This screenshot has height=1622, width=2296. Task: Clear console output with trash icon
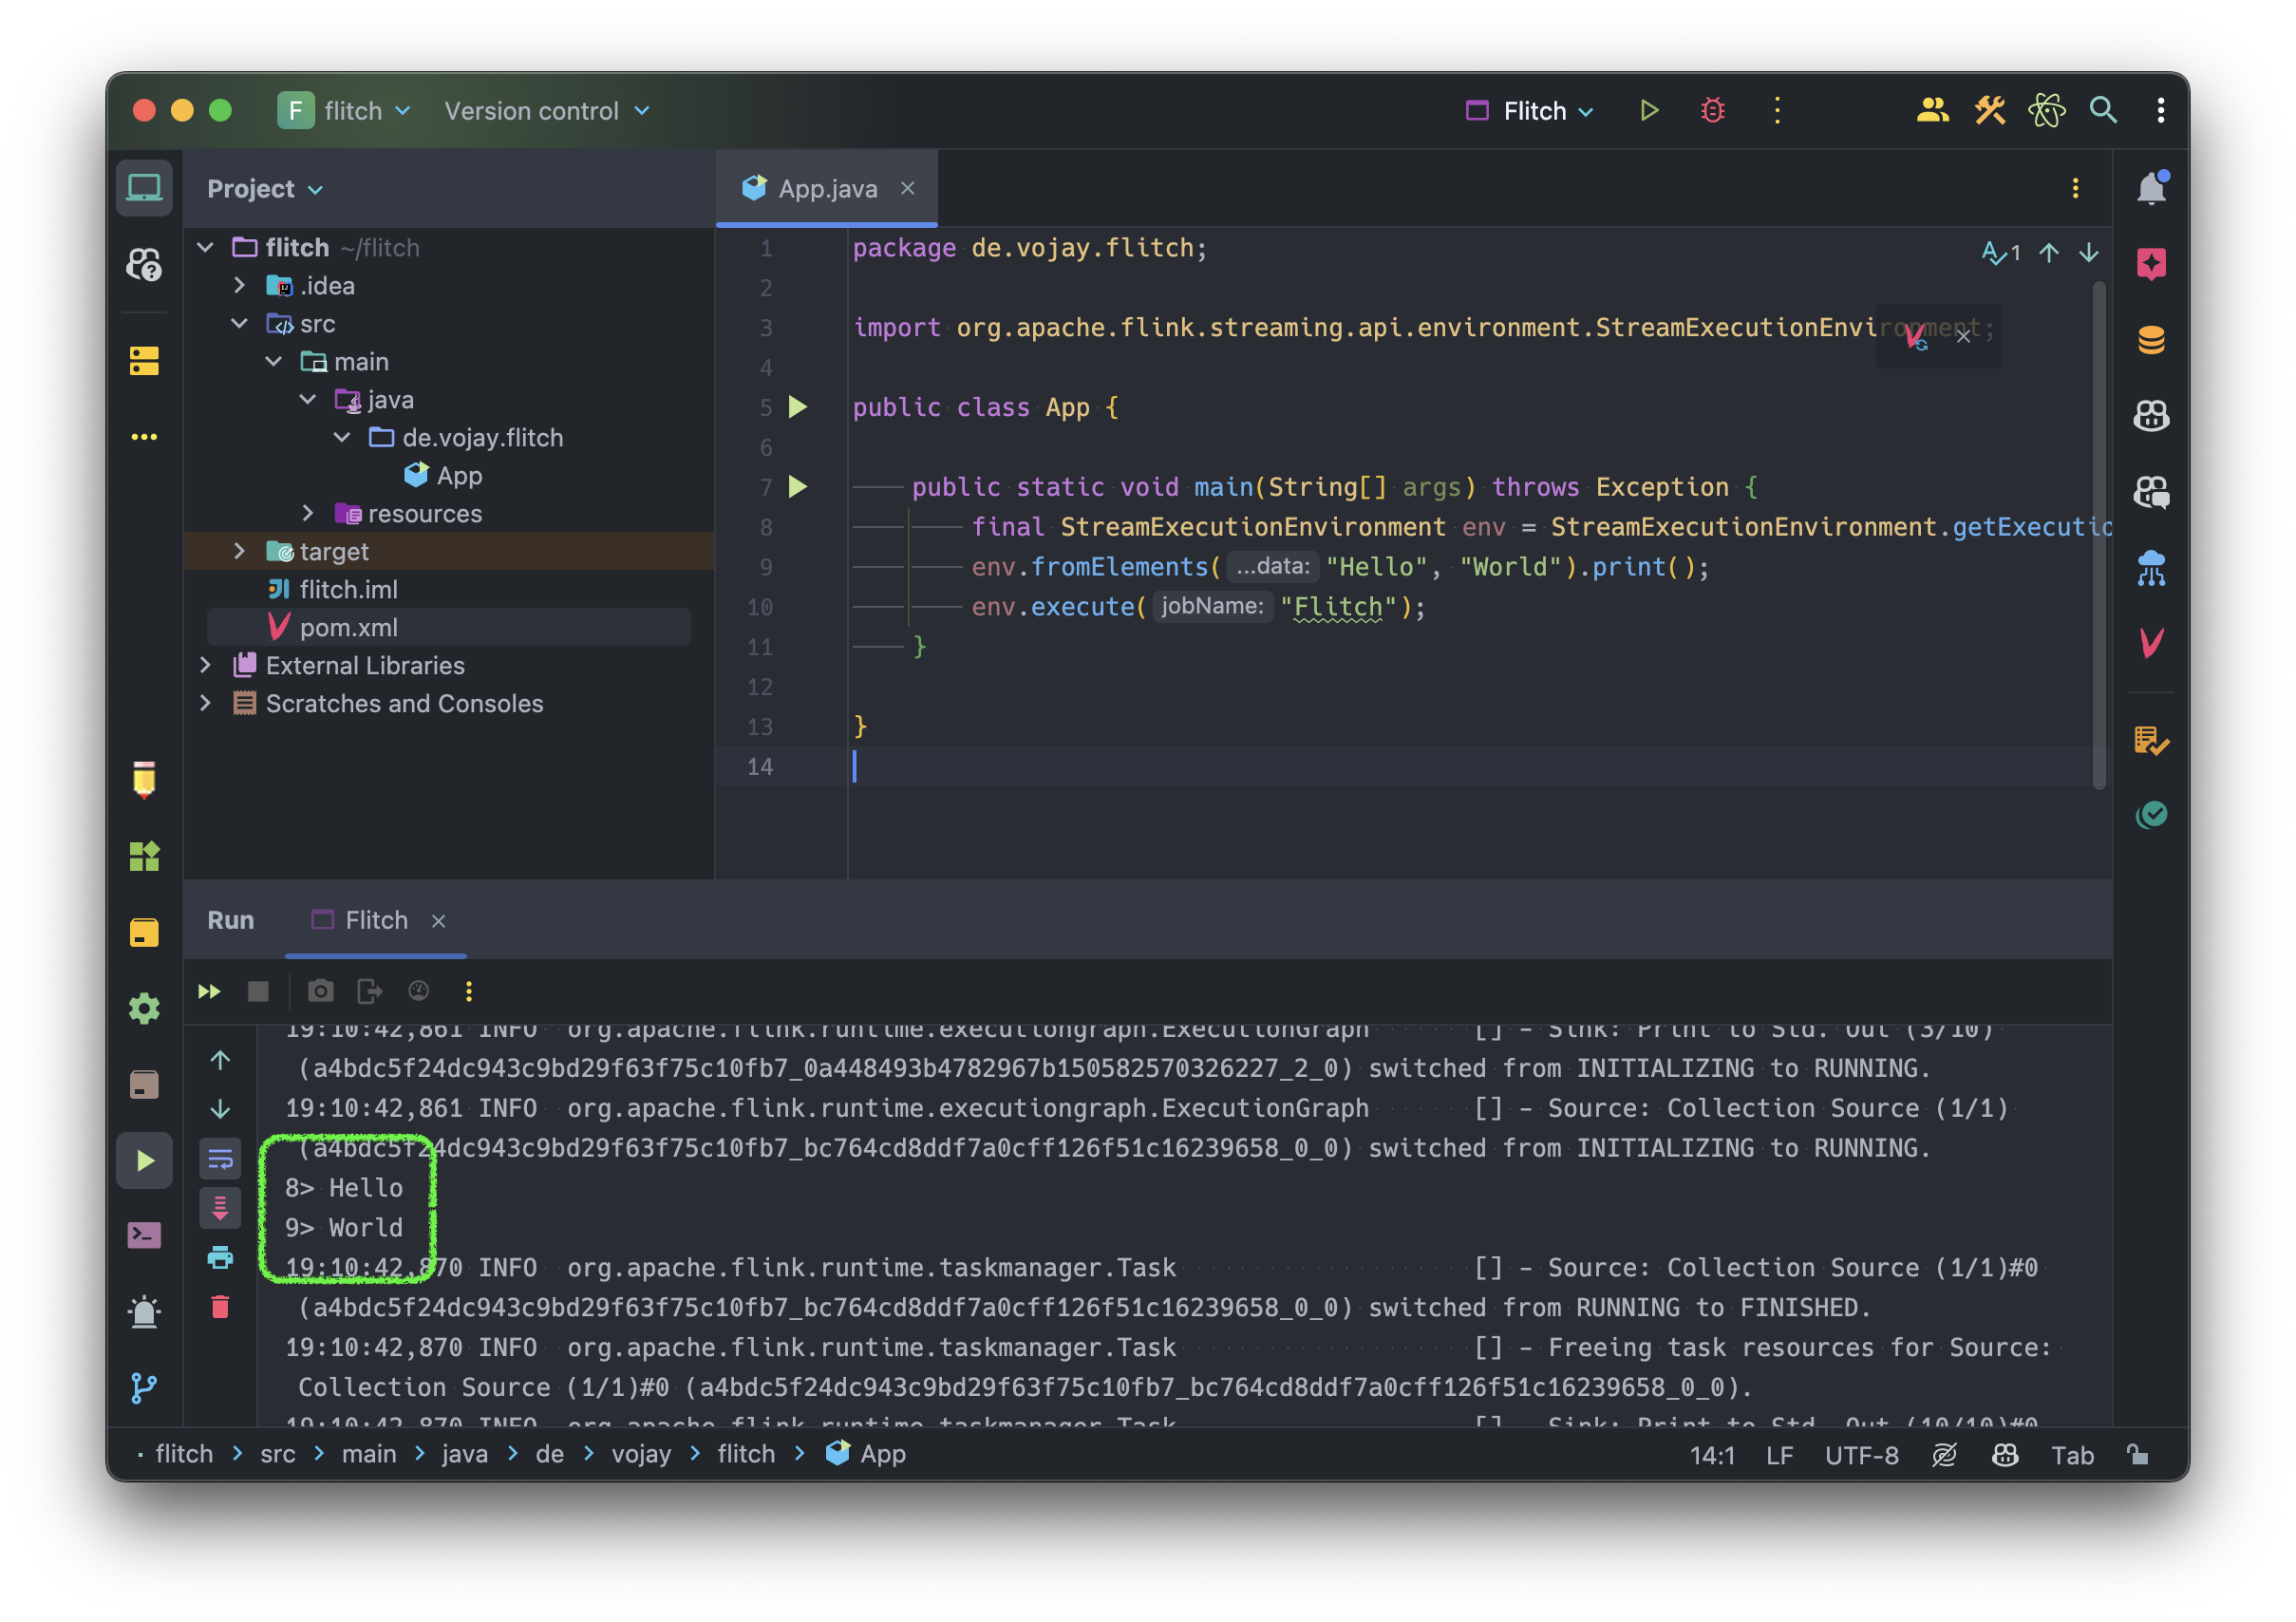pos(220,1307)
